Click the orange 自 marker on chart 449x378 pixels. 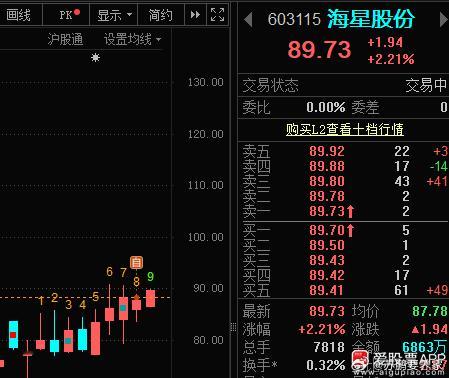[136, 263]
